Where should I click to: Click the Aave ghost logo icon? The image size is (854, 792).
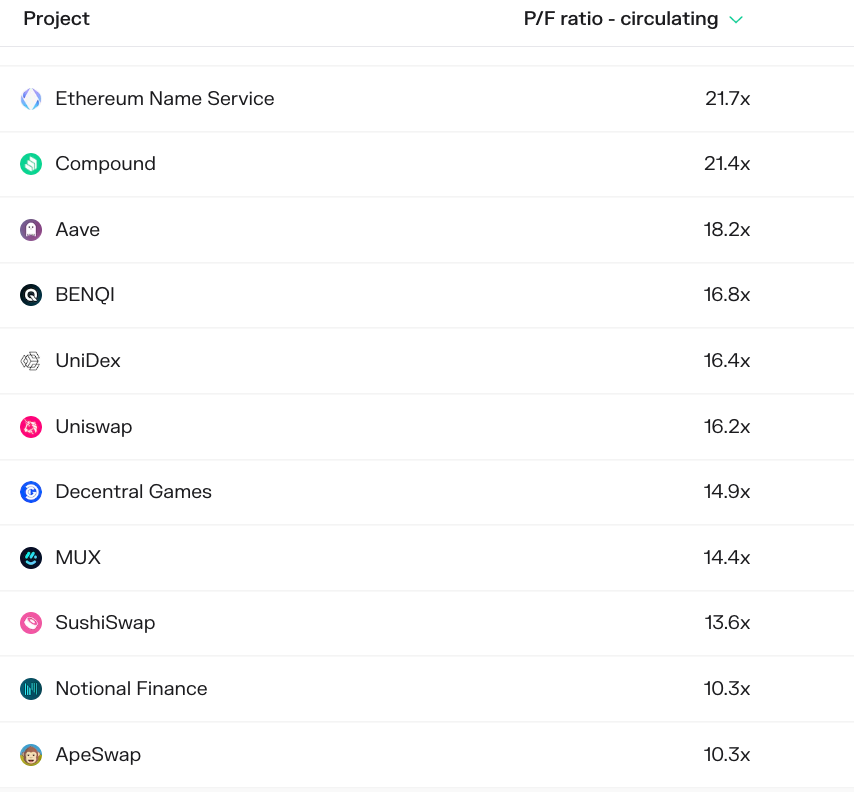pyautogui.click(x=31, y=230)
